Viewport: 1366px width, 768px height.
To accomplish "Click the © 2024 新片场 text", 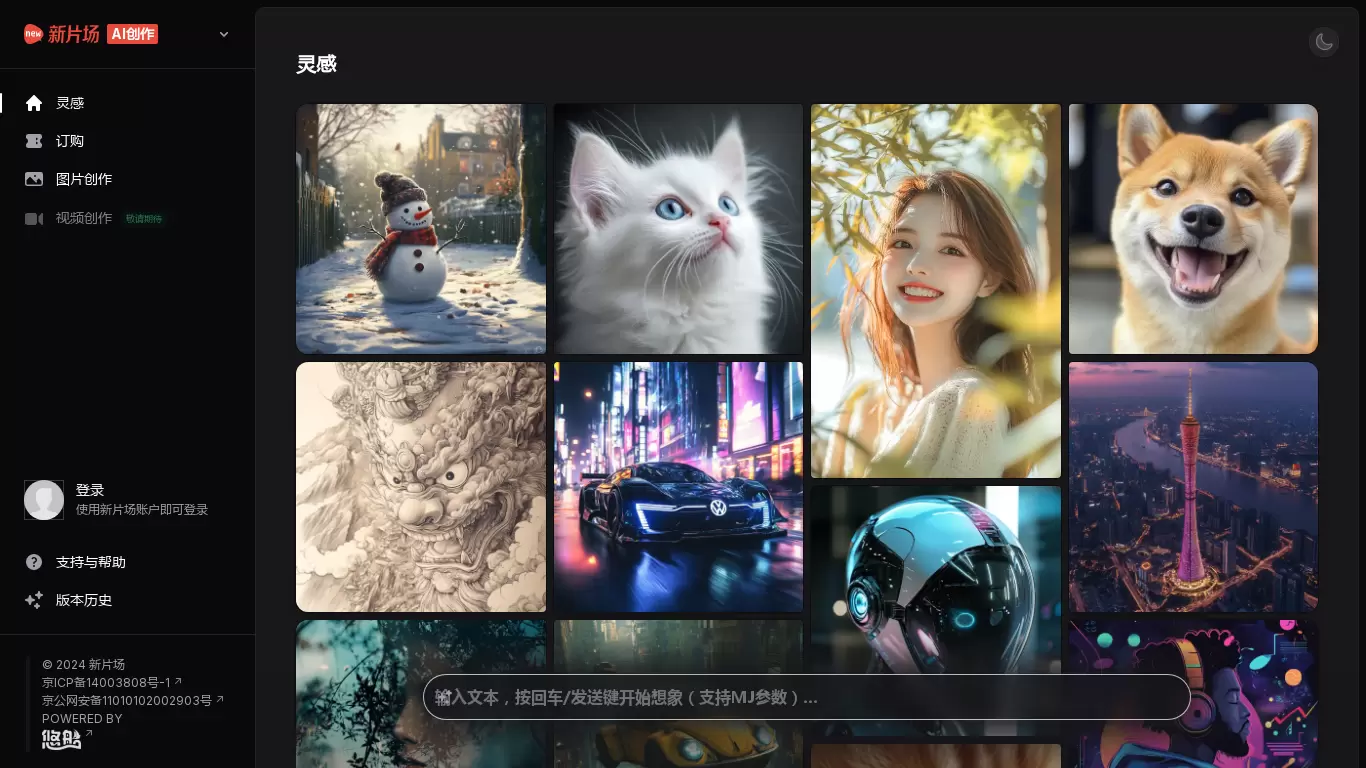I will [83, 665].
